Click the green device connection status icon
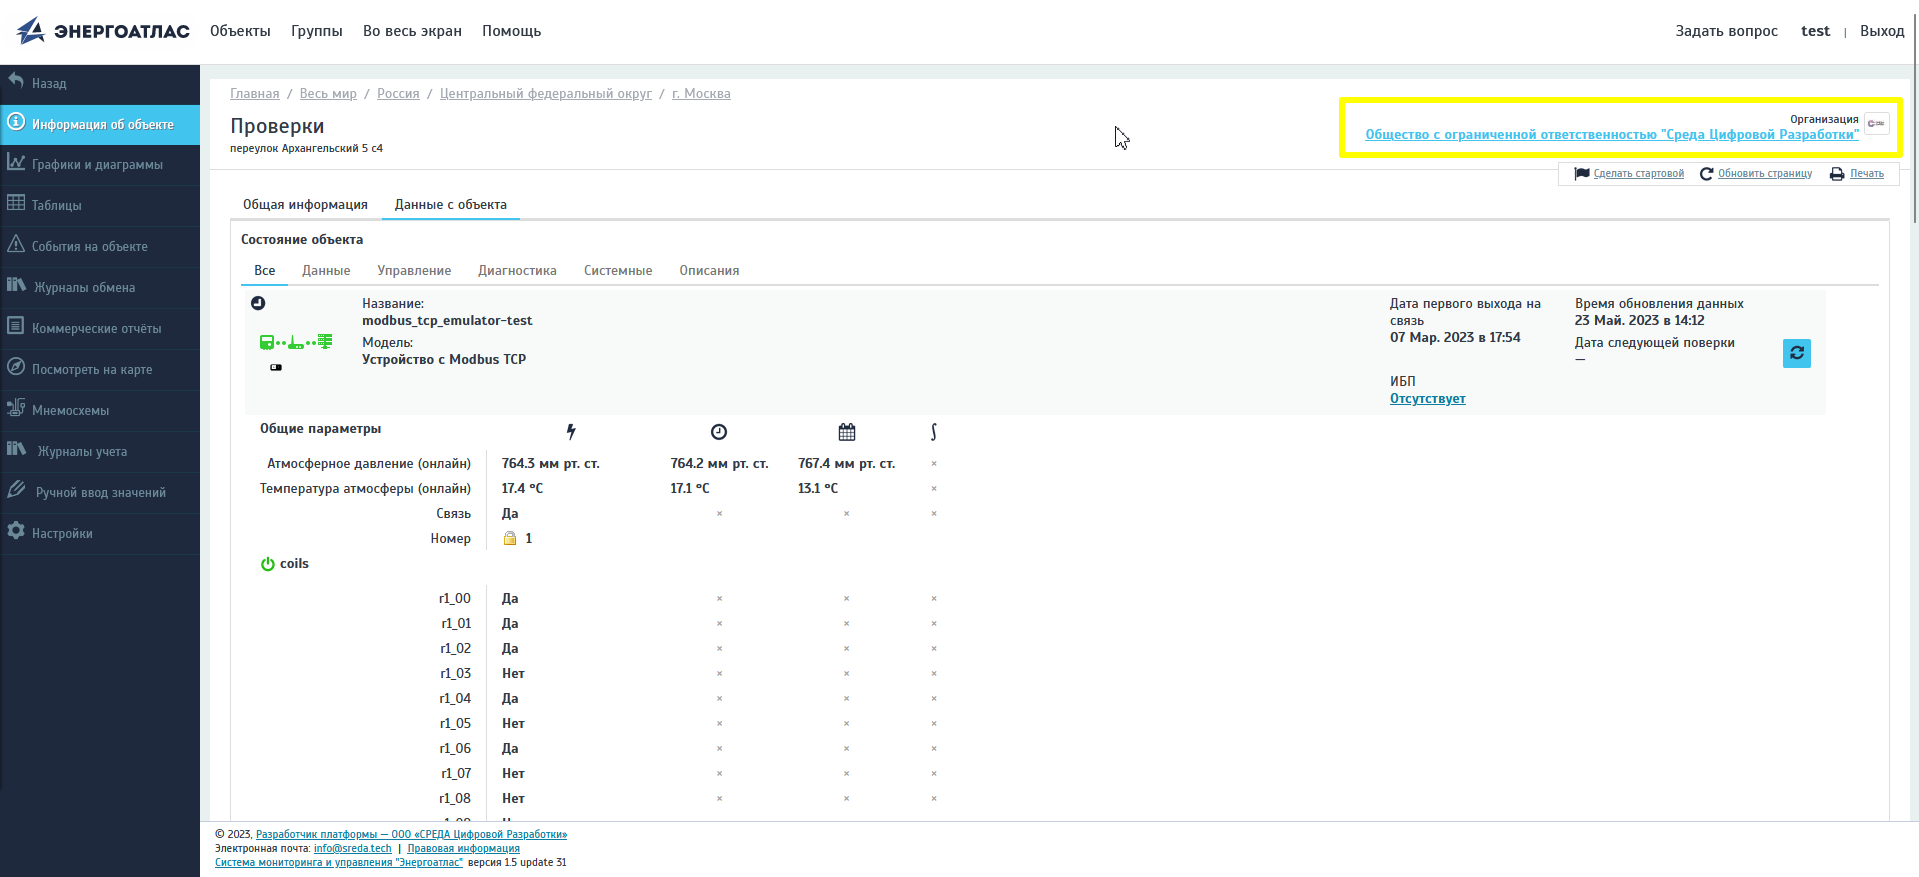1919x877 pixels. pyautogui.click(x=296, y=342)
